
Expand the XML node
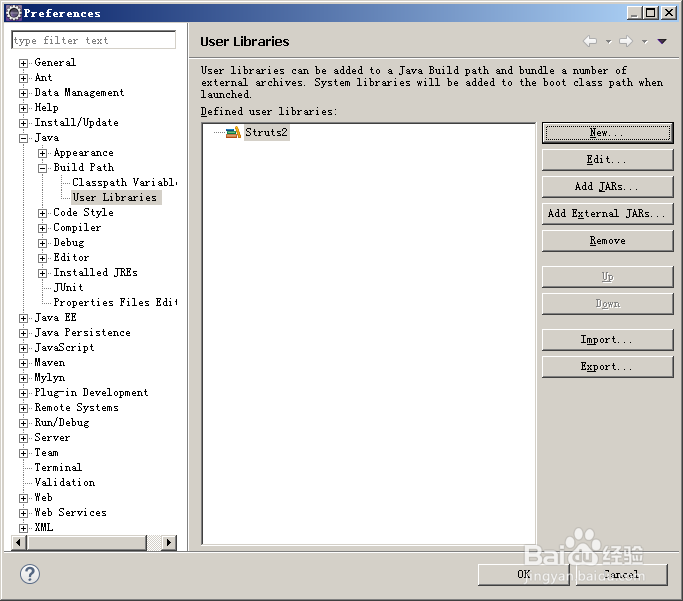24,529
